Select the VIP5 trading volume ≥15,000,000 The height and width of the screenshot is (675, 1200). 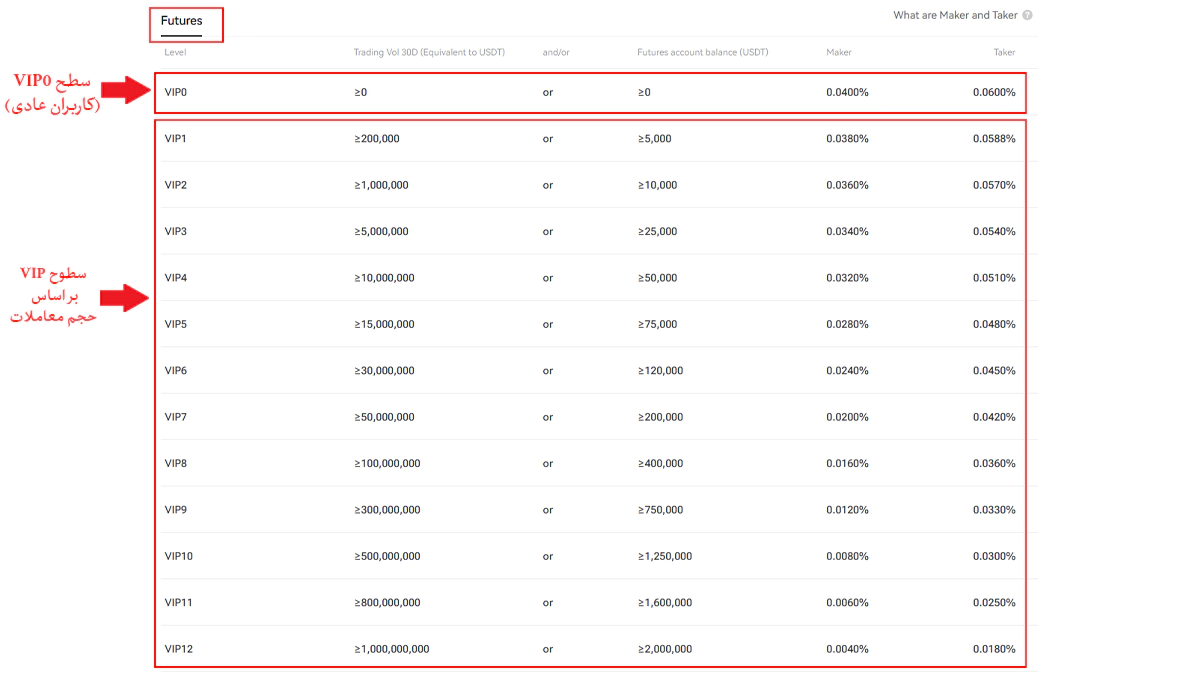click(384, 324)
